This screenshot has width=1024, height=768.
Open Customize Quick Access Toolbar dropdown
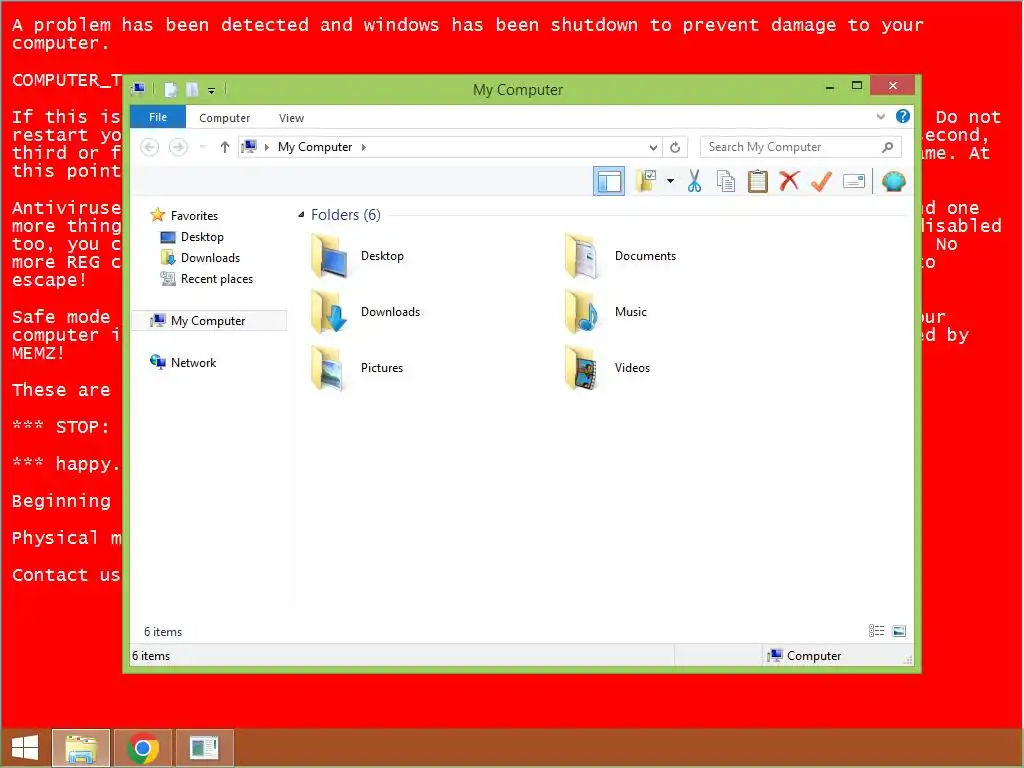tap(212, 90)
